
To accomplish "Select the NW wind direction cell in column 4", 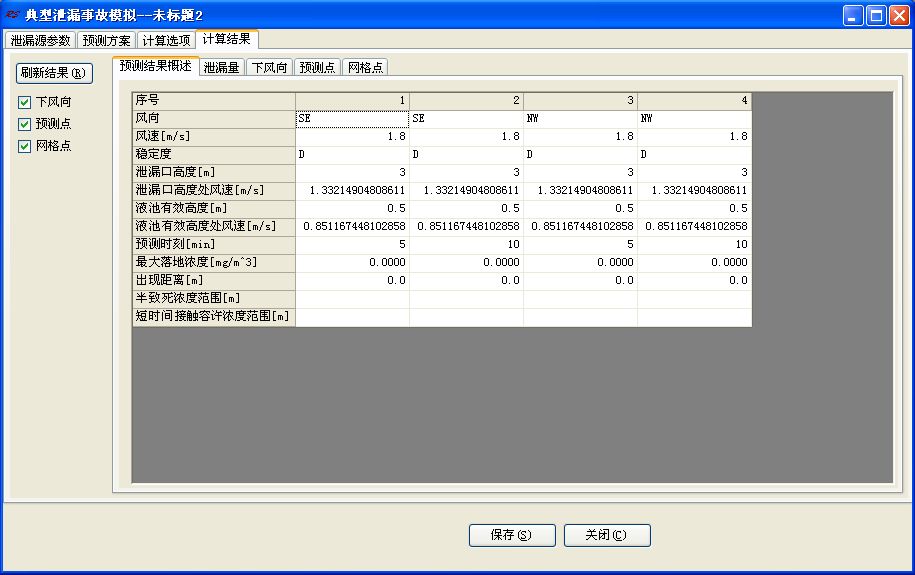I will [694, 119].
